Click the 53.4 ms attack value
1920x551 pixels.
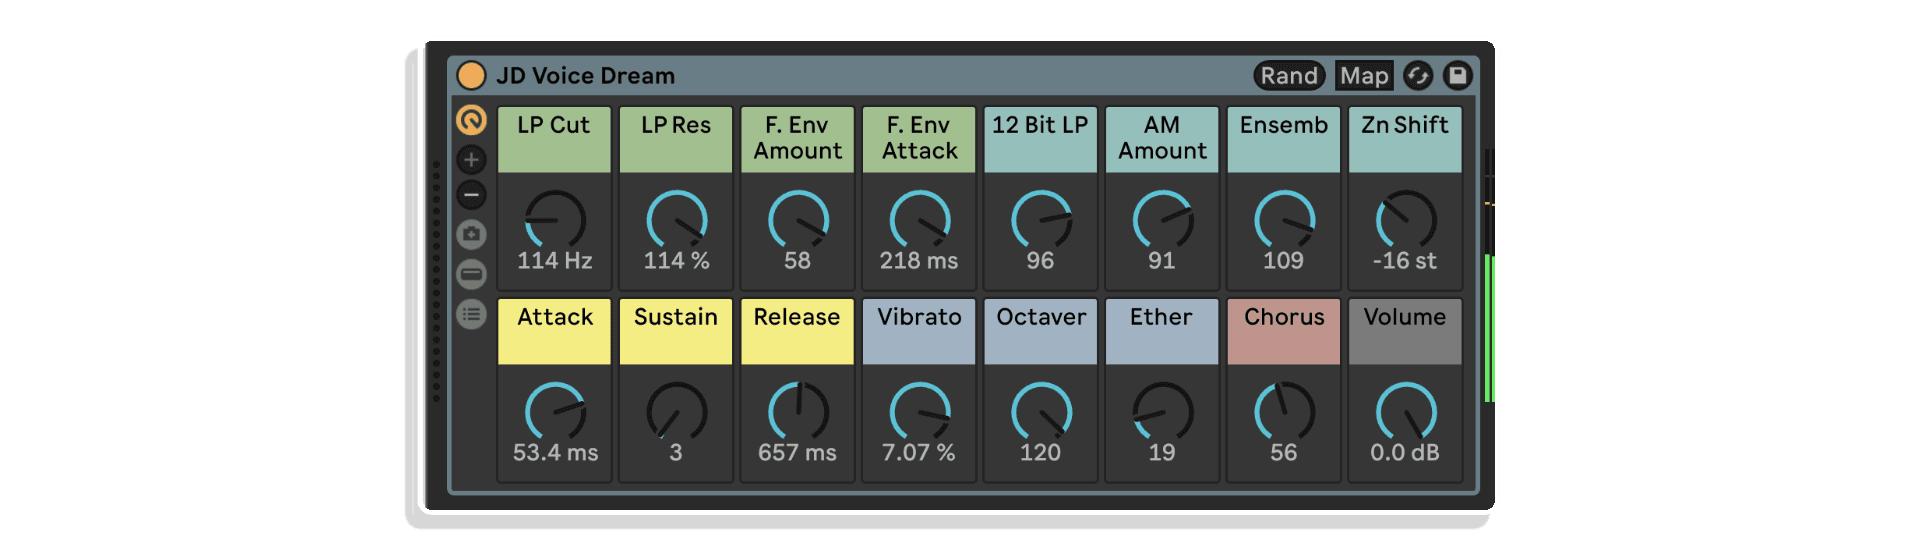pyautogui.click(x=555, y=453)
